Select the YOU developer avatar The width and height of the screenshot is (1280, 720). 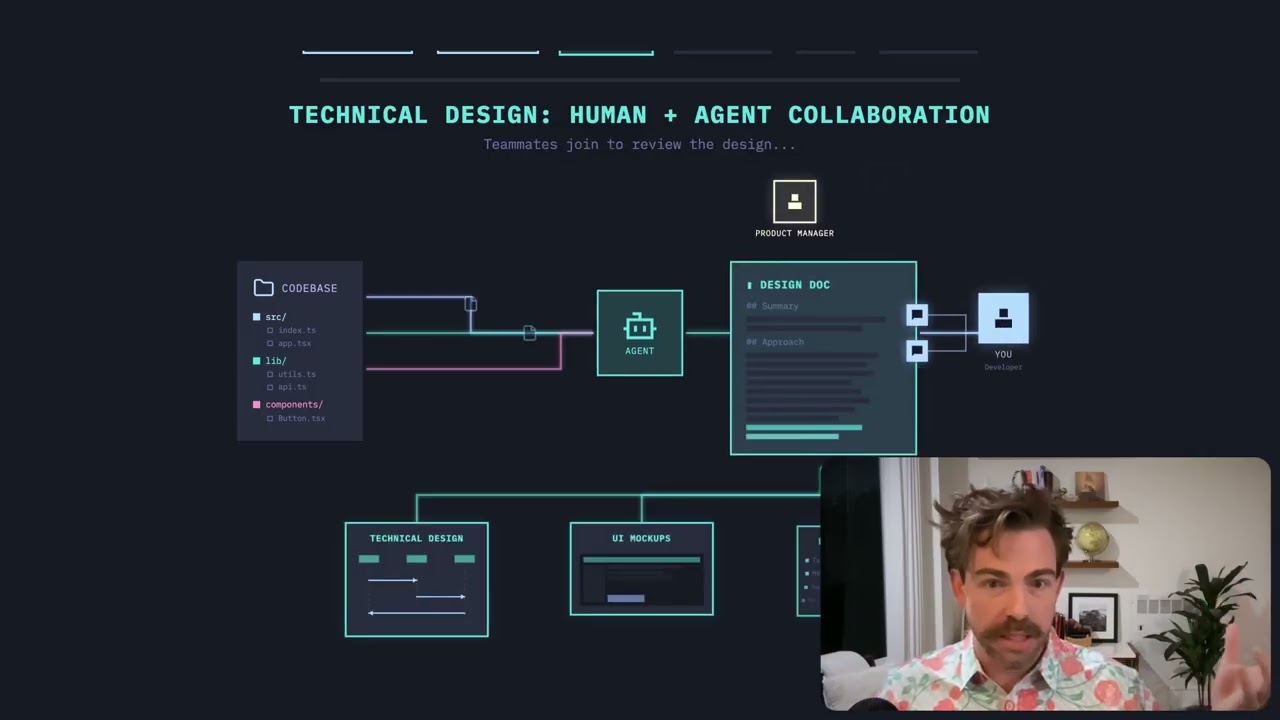[x=1003, y=318]
